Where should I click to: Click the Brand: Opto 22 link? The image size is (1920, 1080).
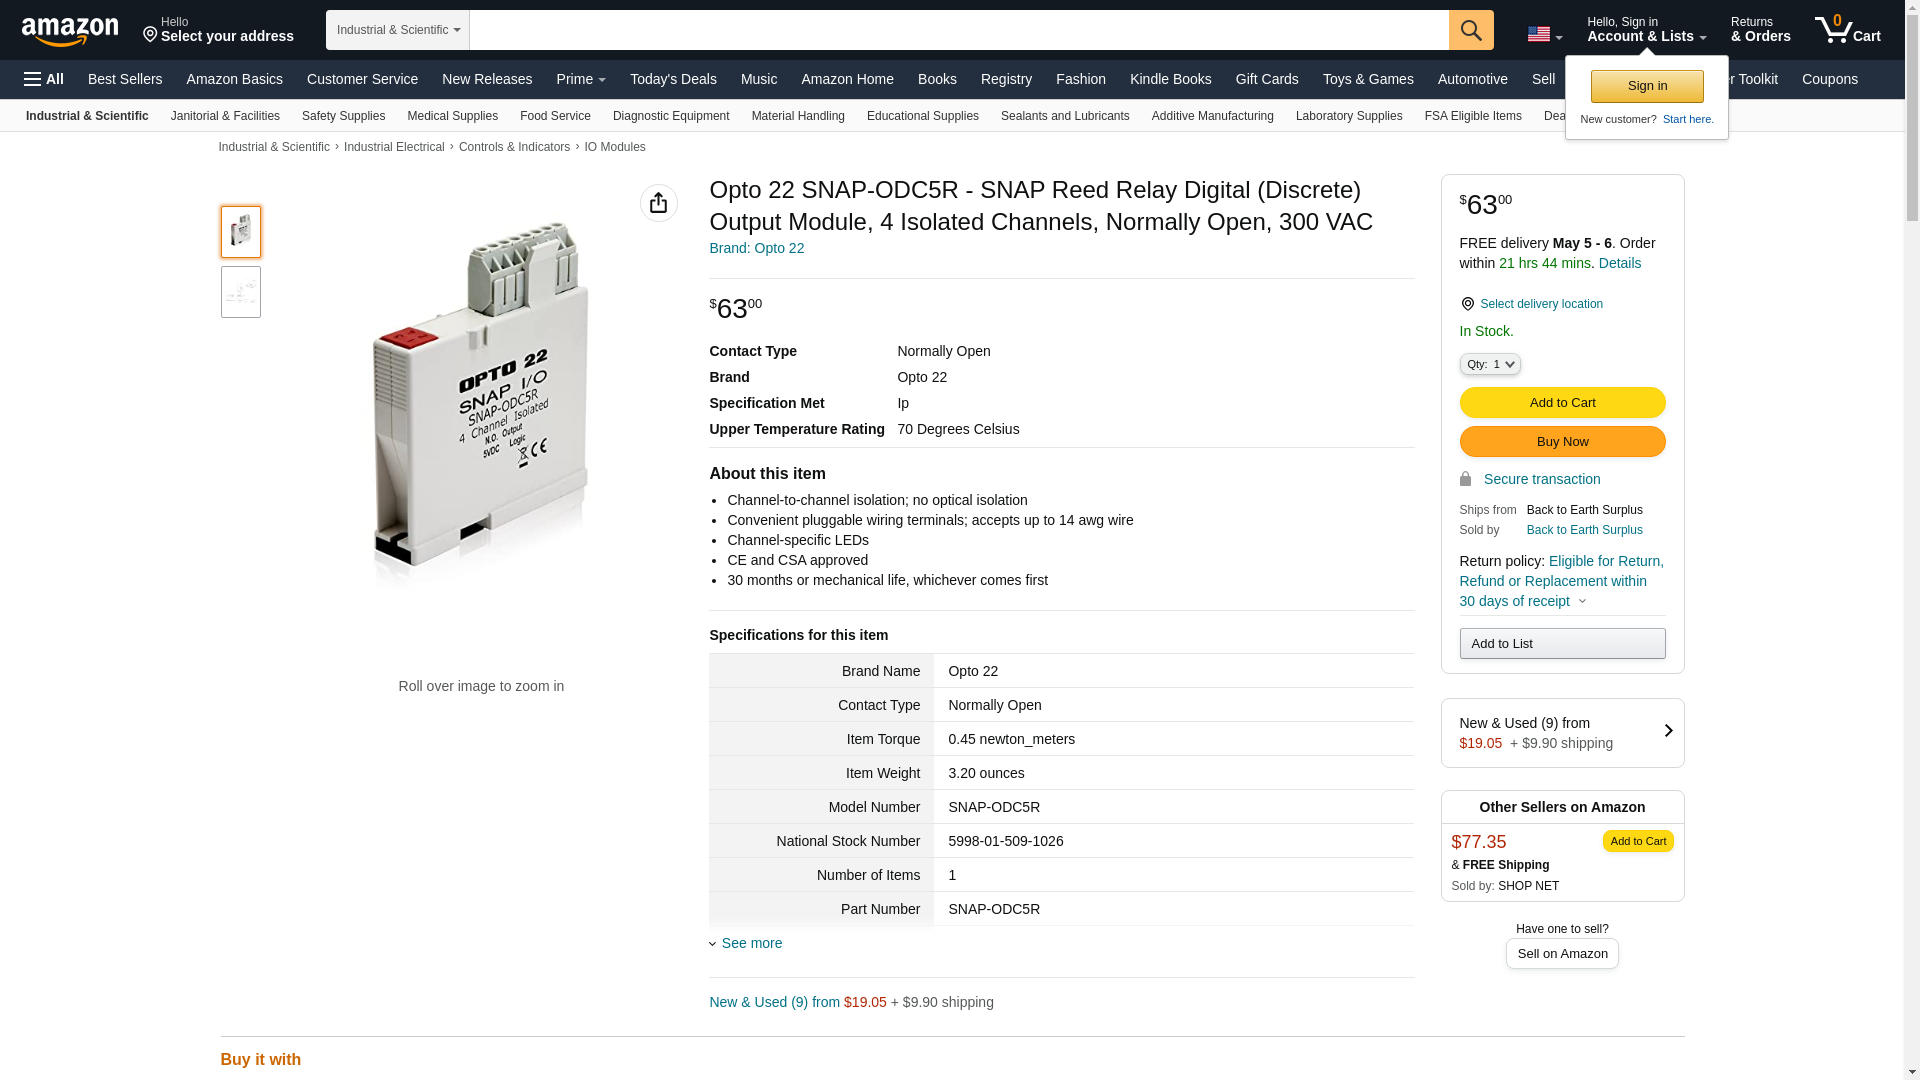(x=756, y=248)
